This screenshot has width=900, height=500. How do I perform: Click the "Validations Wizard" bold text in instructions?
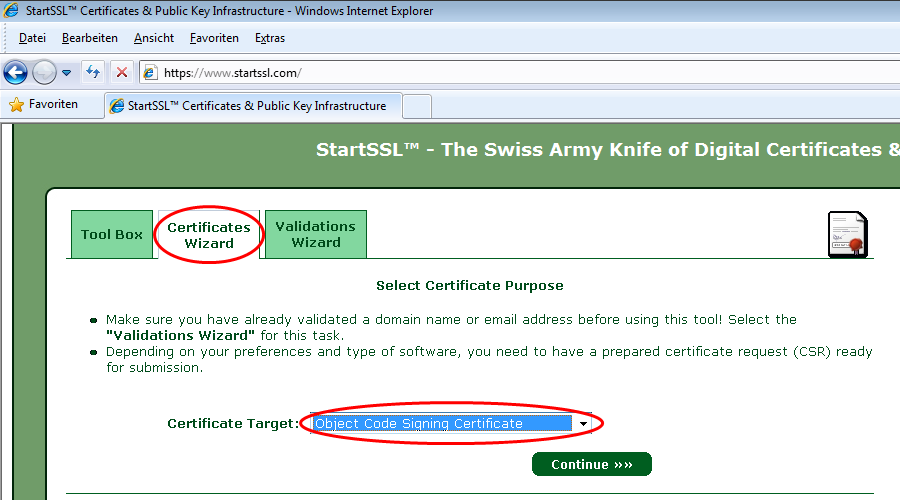coord(180,335)
